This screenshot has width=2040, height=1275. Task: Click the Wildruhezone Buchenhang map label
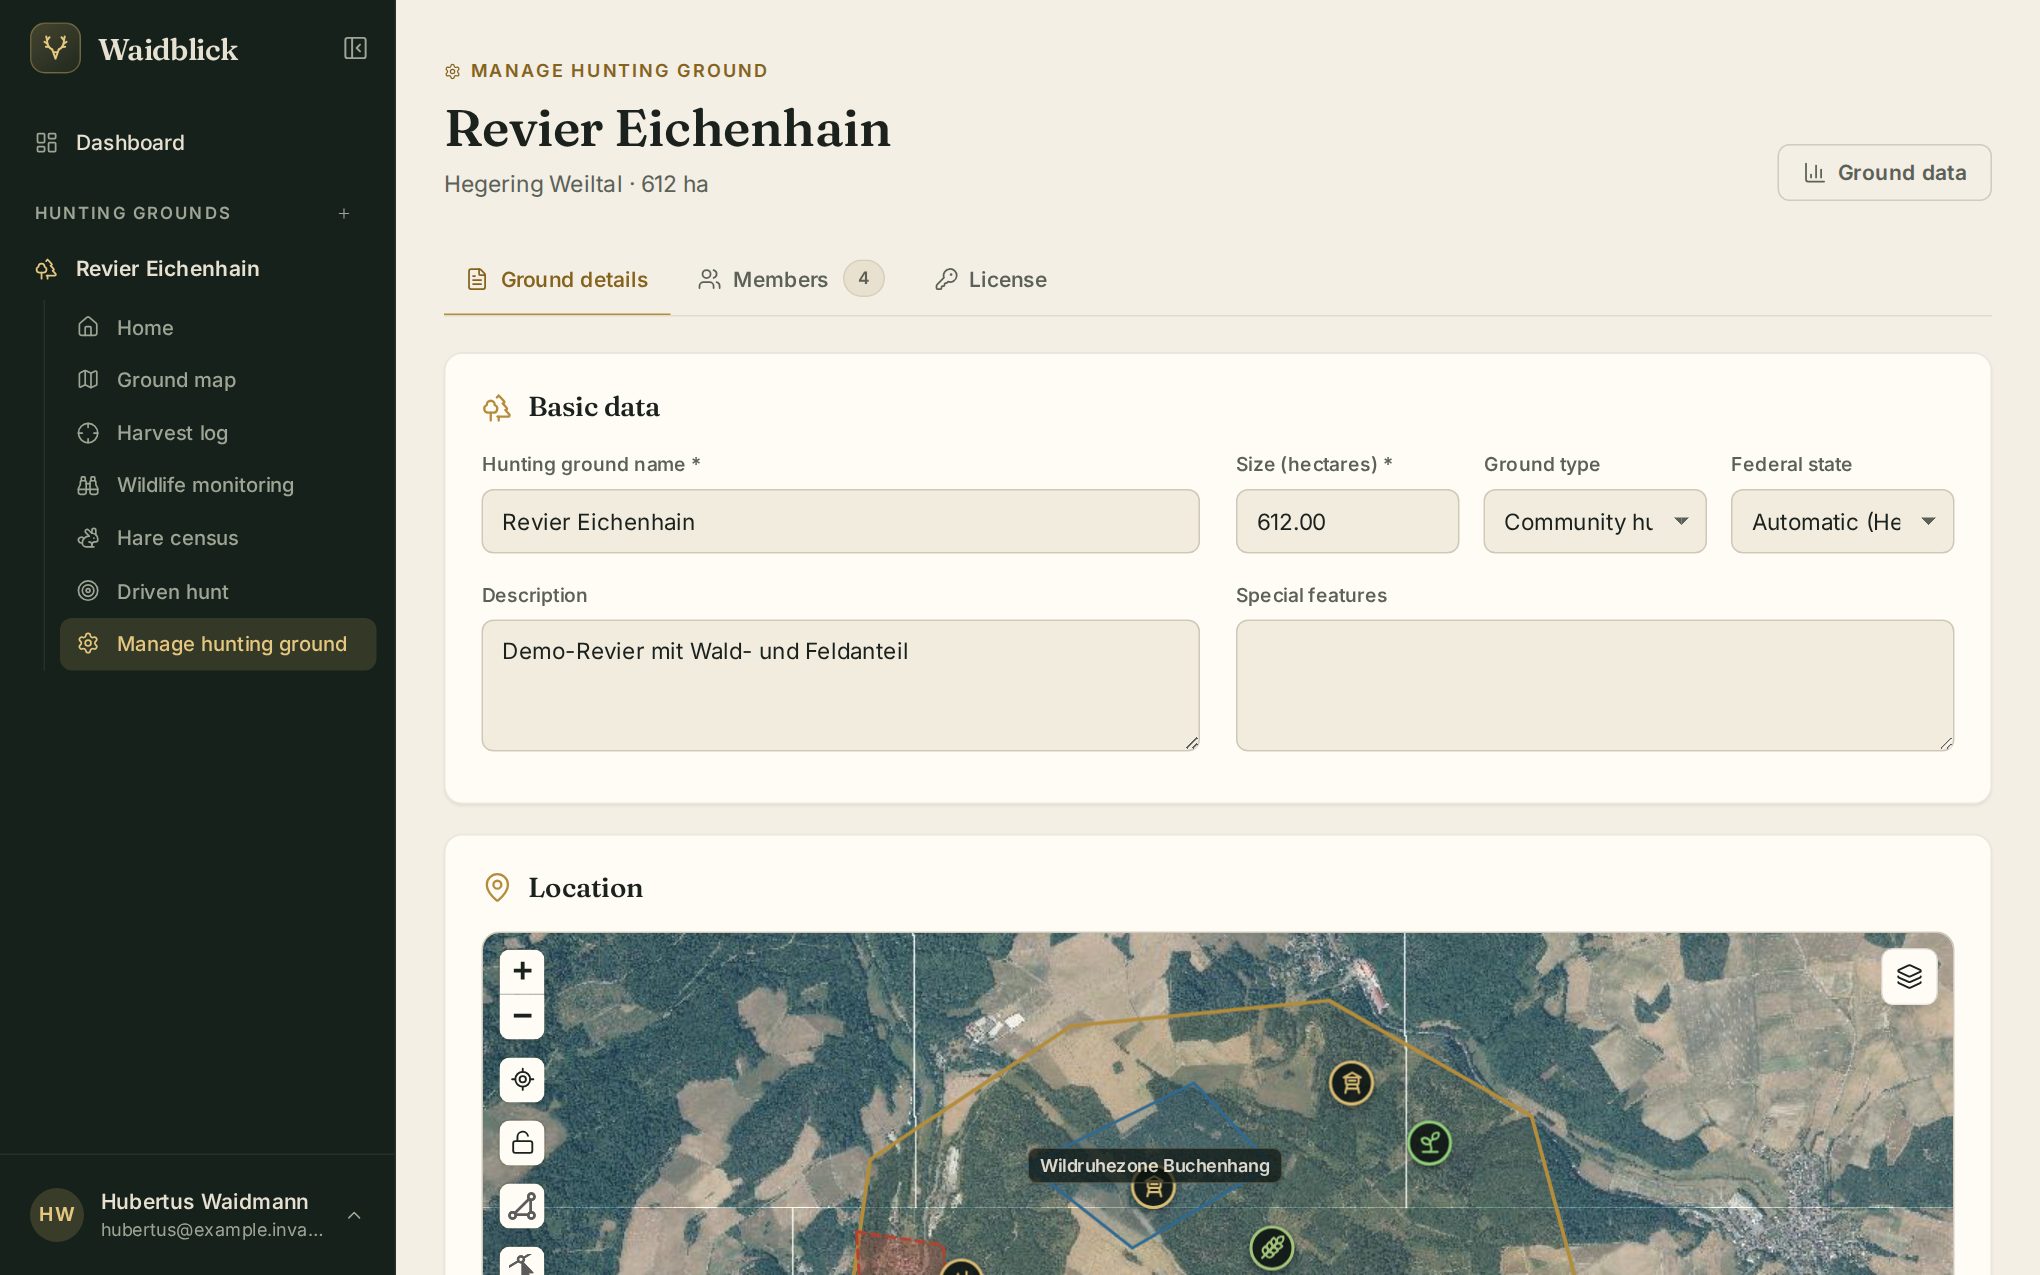pyautogui.click(x=1155, y=1165)
